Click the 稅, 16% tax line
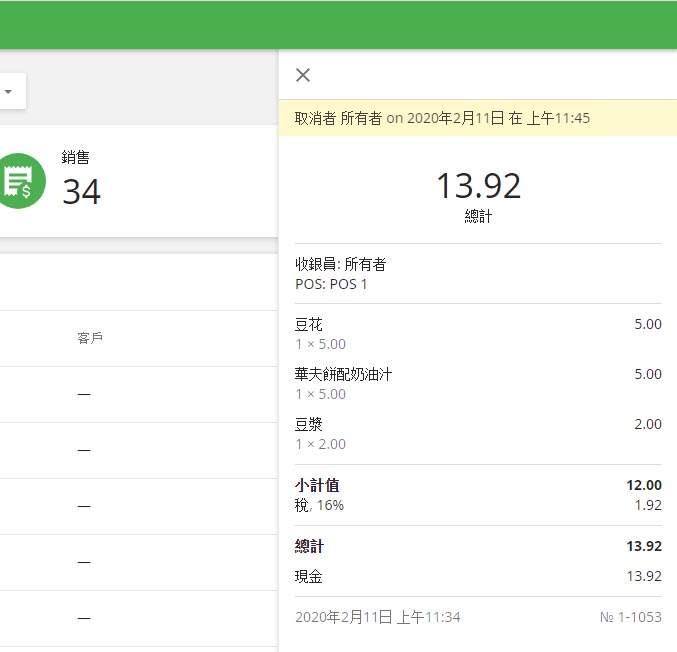Viewport: 677px width, 652px height. 319,506
